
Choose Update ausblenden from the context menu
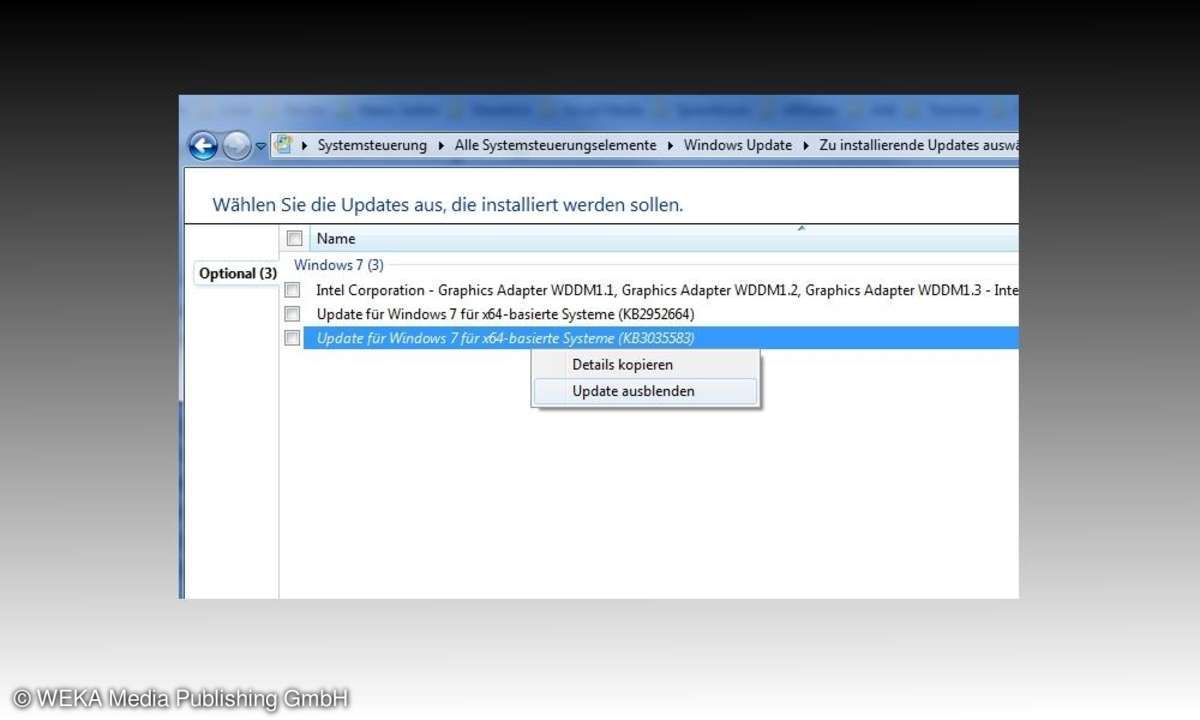tap(645, 391)
